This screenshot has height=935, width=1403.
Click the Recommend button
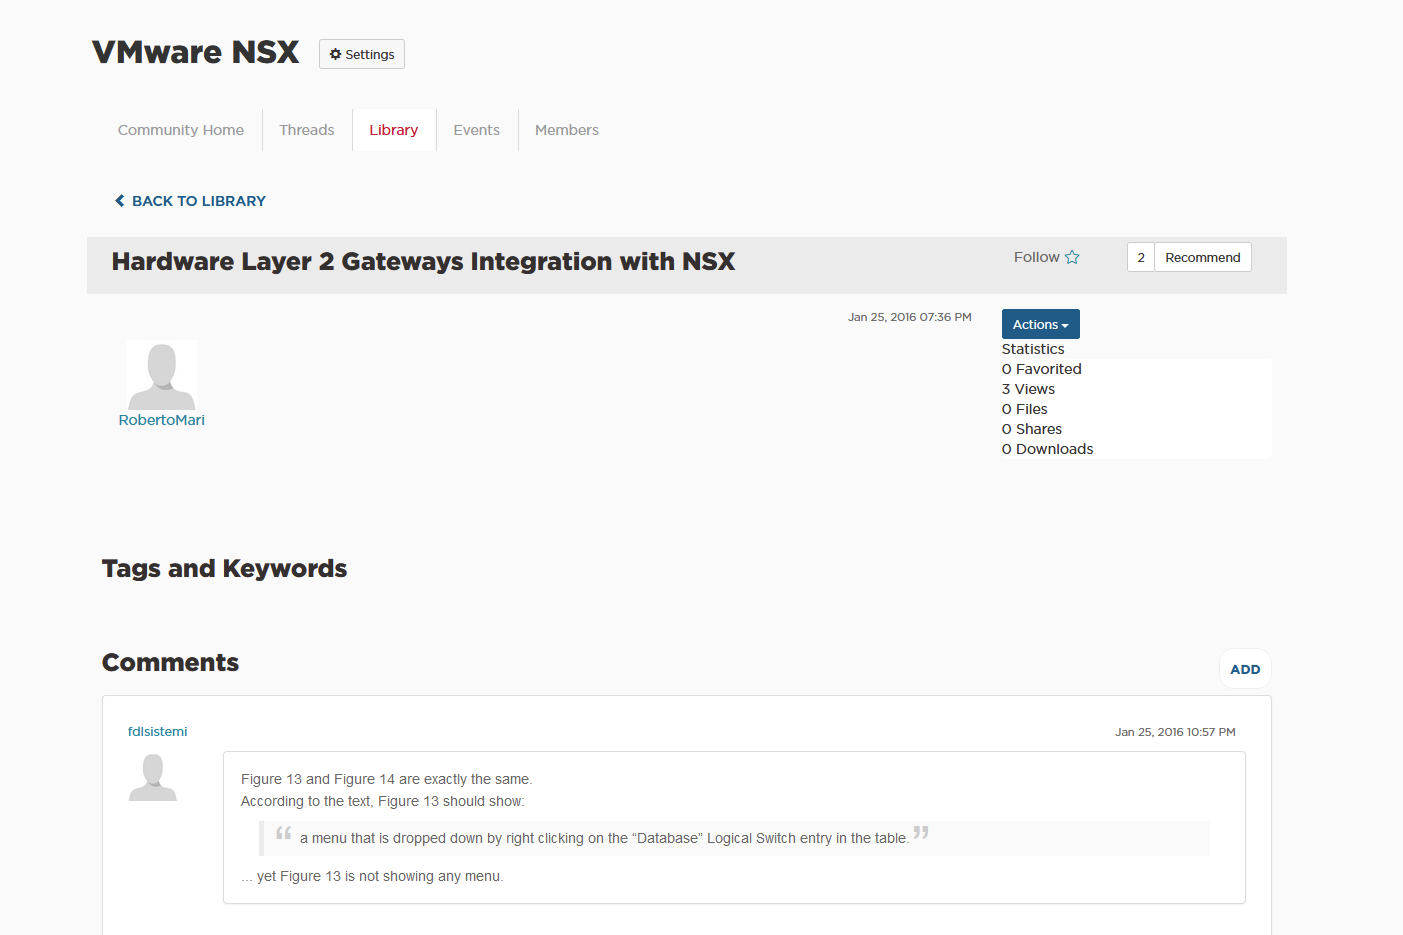tap(1203, 257)
